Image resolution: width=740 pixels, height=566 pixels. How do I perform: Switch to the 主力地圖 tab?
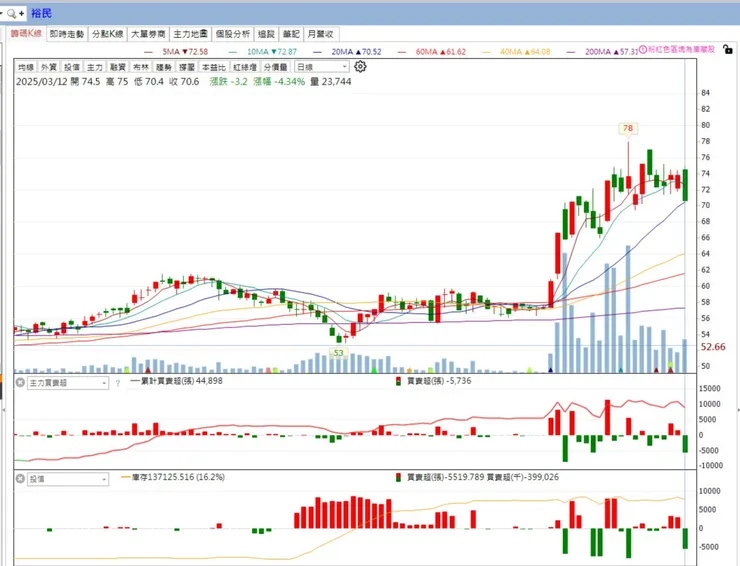click(190, 34)
